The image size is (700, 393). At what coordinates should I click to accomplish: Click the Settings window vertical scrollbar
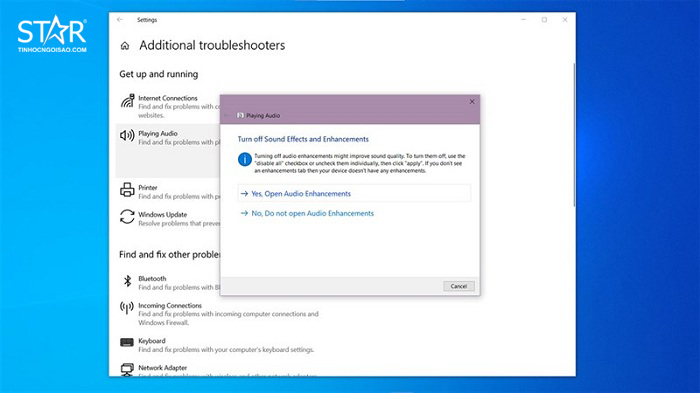[574, 134]
